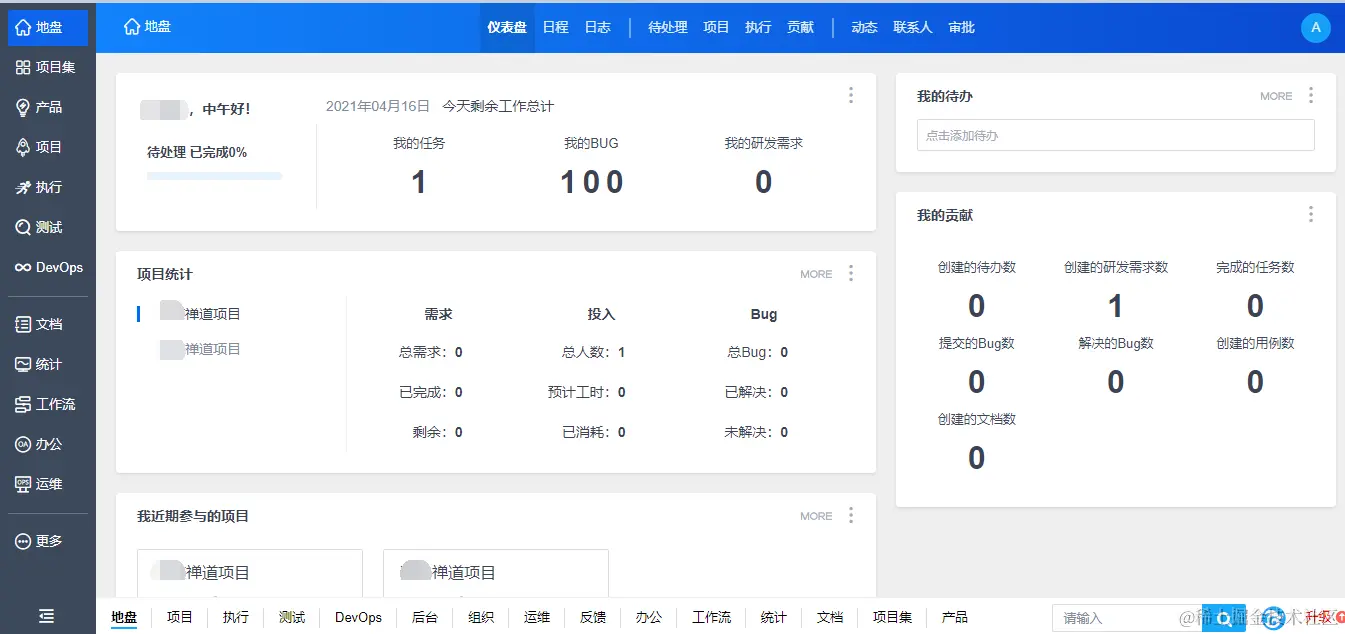The height and width of the screenshot is (634, 1345).
Task: Open the 项目 tab in top navigation
Action: point(717,27)
